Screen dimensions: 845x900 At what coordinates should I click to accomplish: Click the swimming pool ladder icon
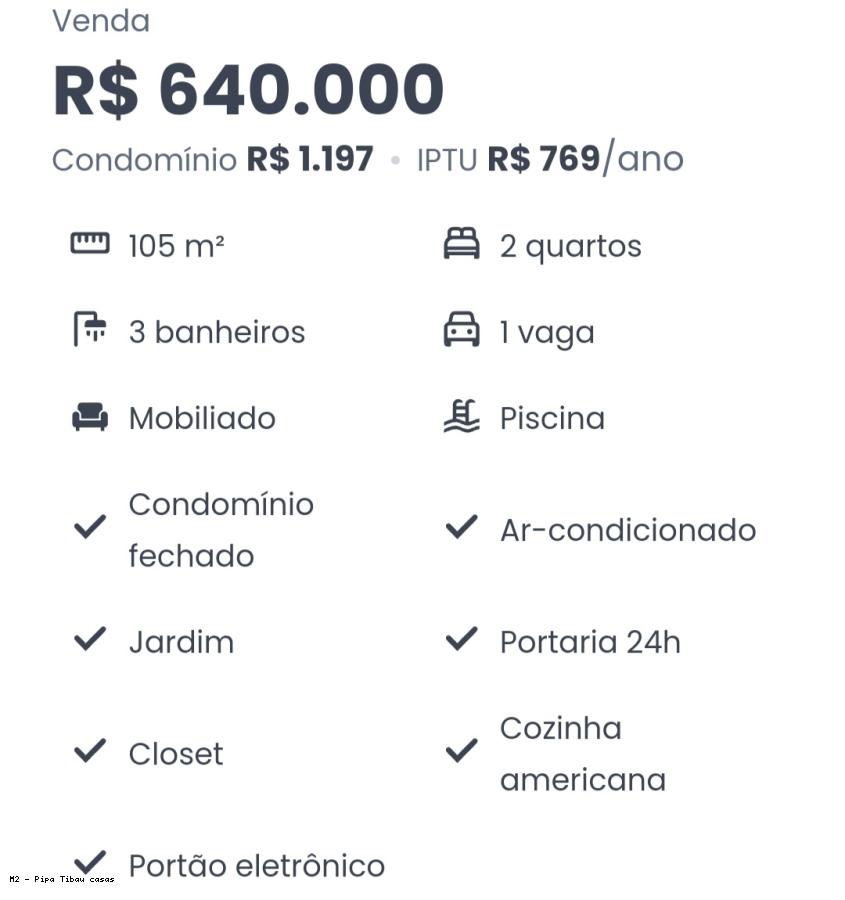(462, 416)
